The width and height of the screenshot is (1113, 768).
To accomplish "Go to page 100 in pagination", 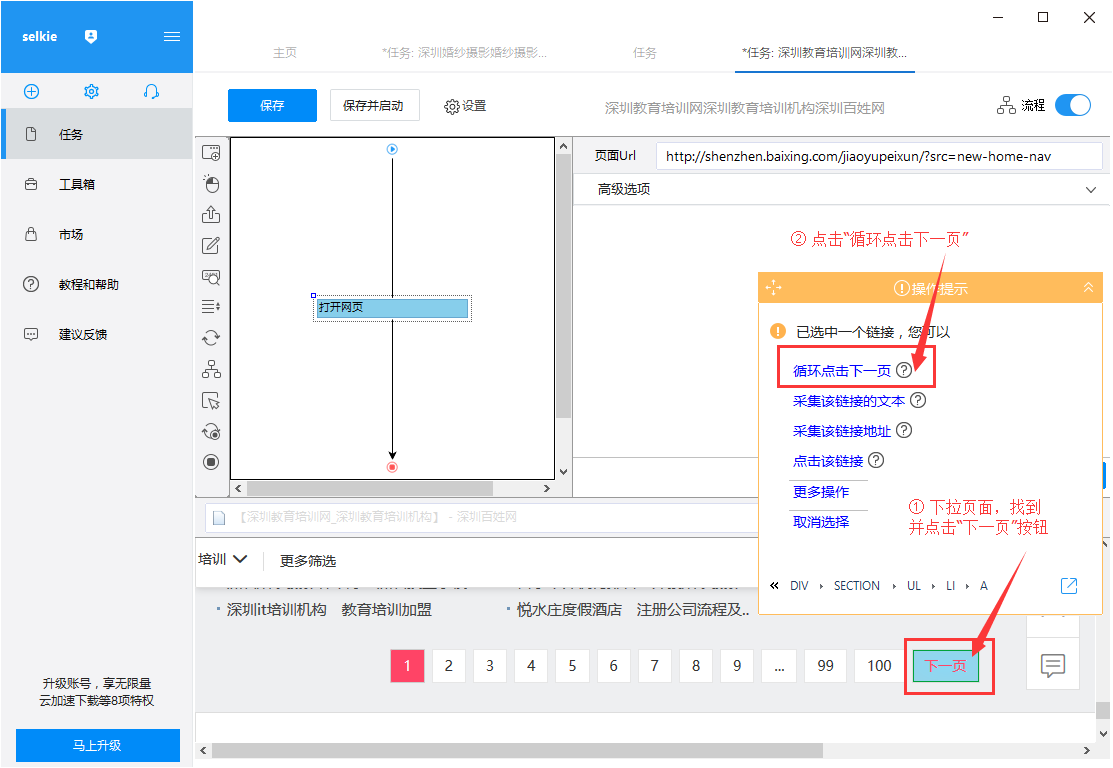I will point(879,666).
